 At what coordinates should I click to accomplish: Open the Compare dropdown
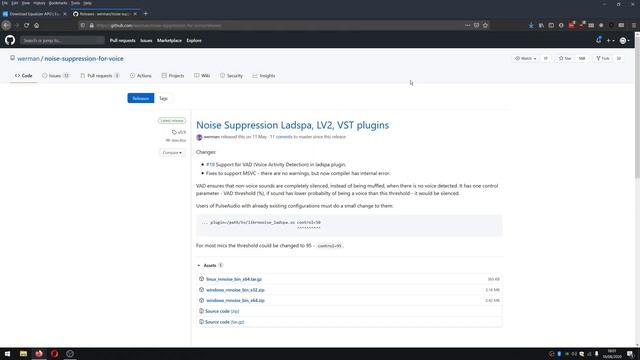172,153
